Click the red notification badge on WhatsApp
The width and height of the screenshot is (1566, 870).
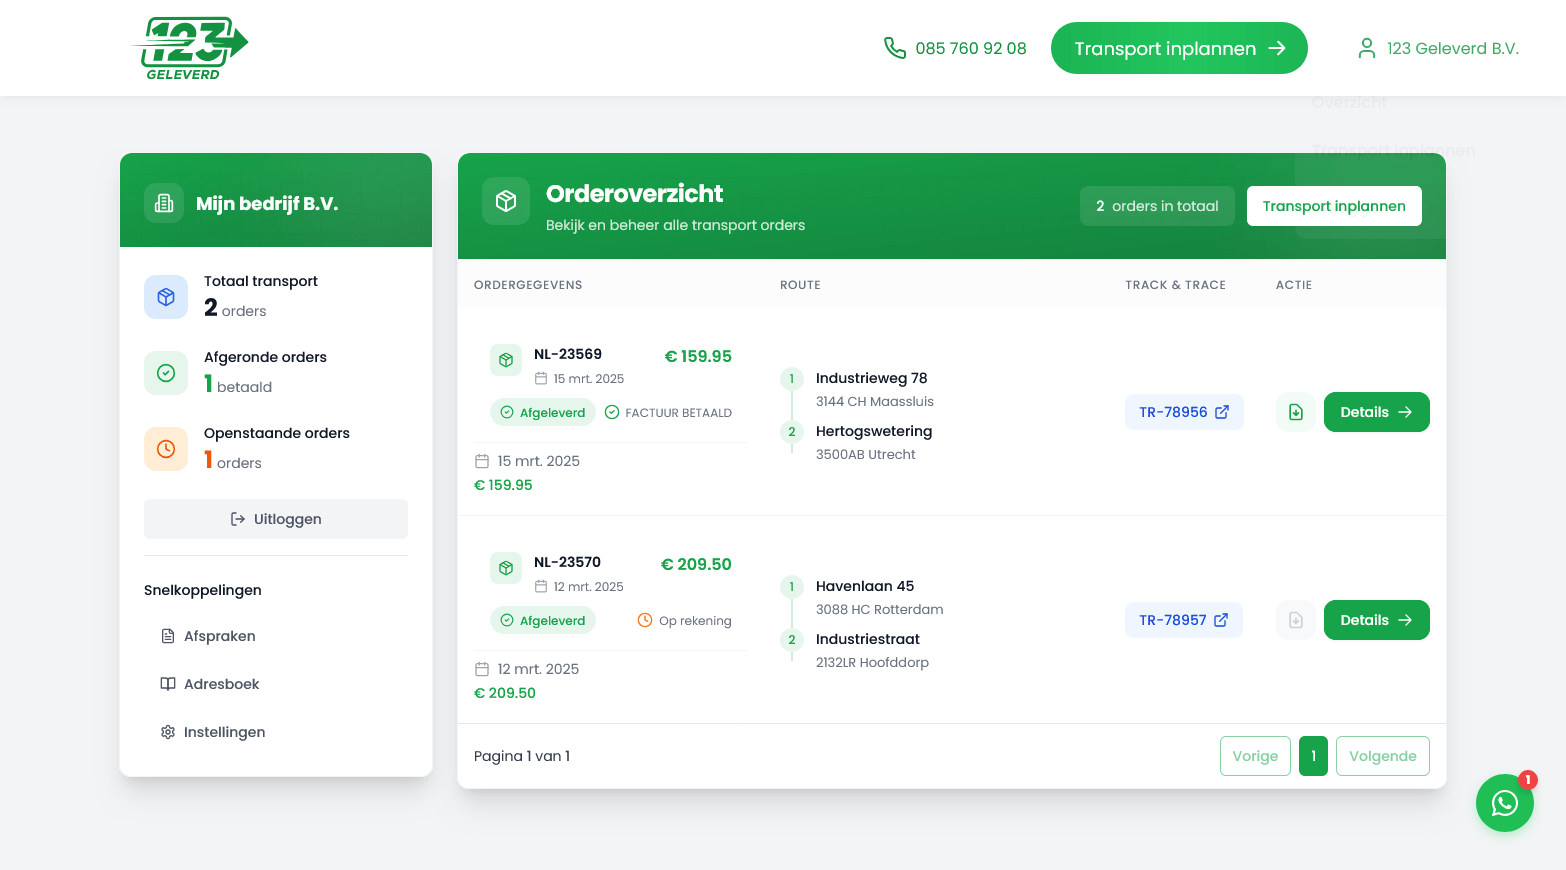pos(1528,780)
